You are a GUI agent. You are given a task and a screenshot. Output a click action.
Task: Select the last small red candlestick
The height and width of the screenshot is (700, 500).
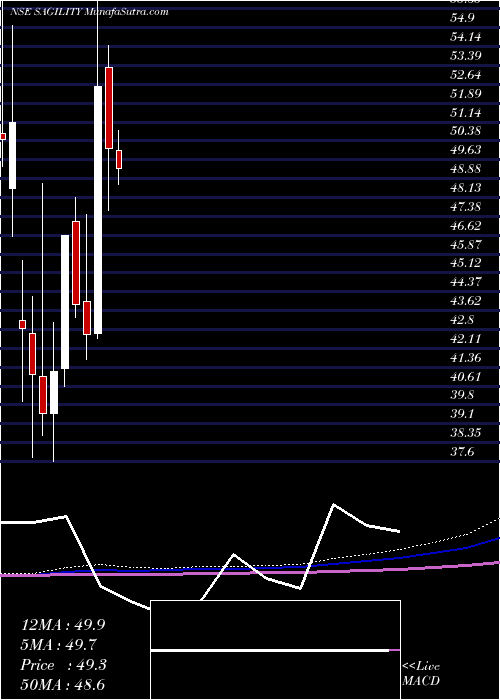click(x=119, y=159)
